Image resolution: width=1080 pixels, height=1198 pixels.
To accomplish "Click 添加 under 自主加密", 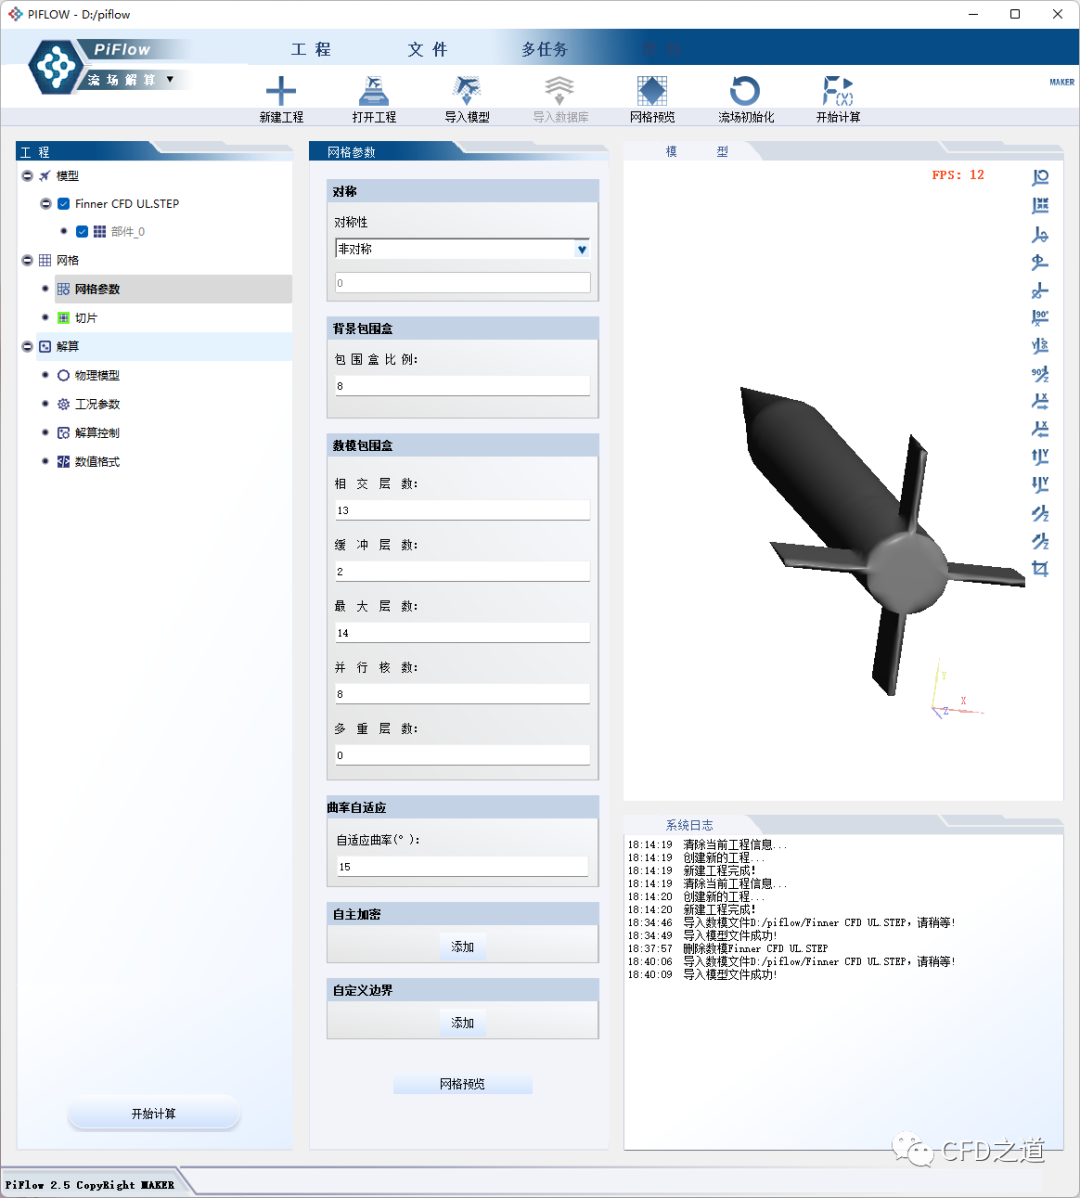I will [x=462, y=947].
